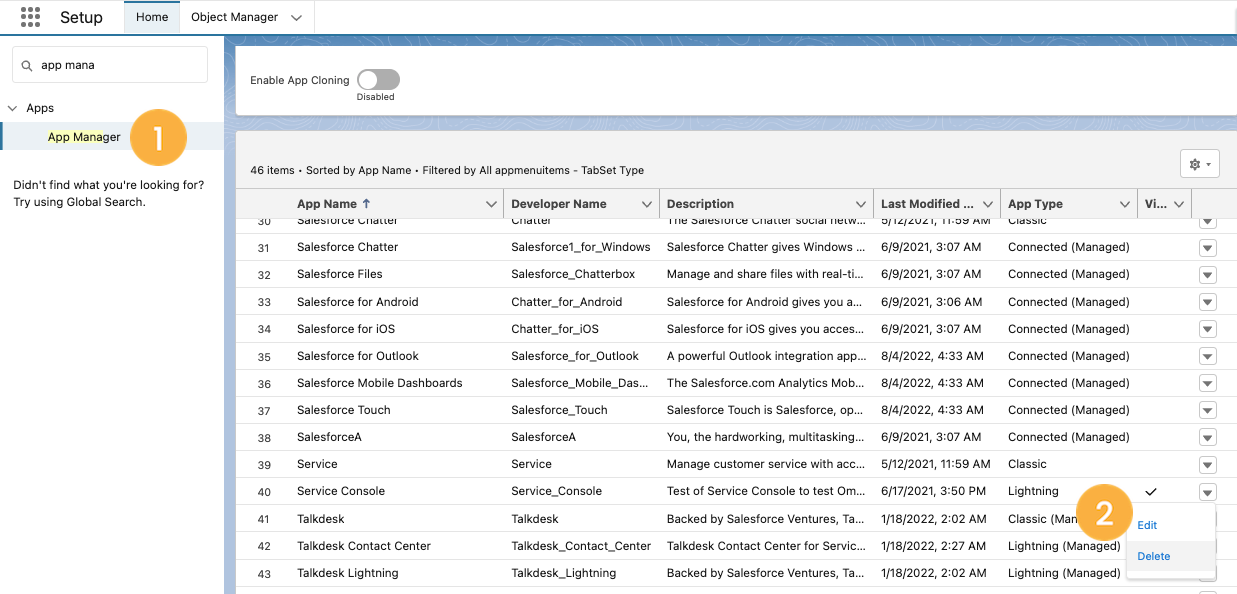Open list view settings gear
Screen dimensions: 1237x594
tap(1199, 164)
